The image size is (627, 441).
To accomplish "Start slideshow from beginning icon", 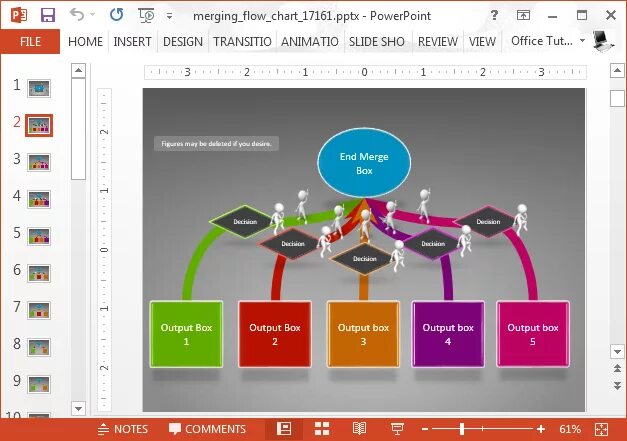I will point(146,15).
